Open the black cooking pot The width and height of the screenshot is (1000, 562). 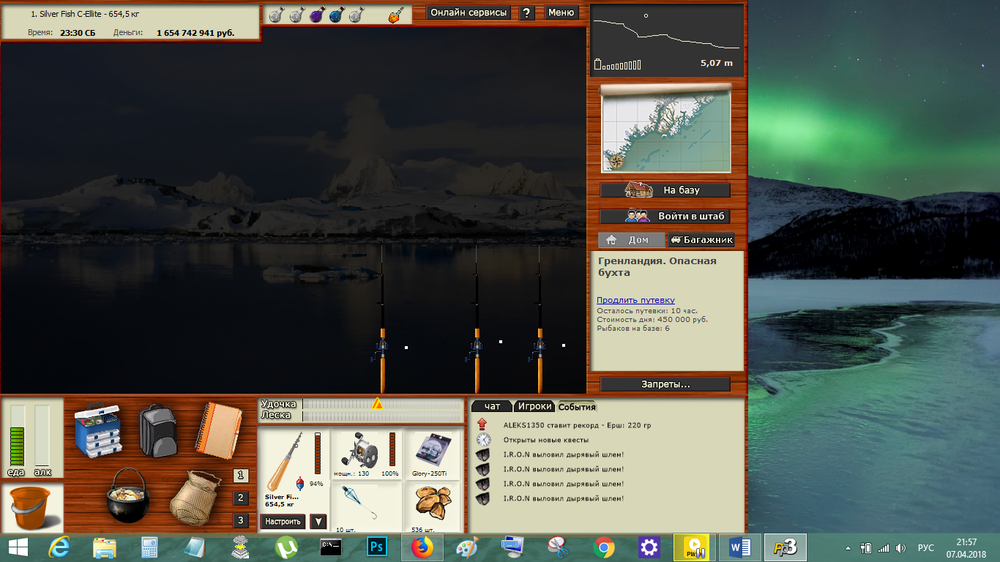(x=128, y=496)
